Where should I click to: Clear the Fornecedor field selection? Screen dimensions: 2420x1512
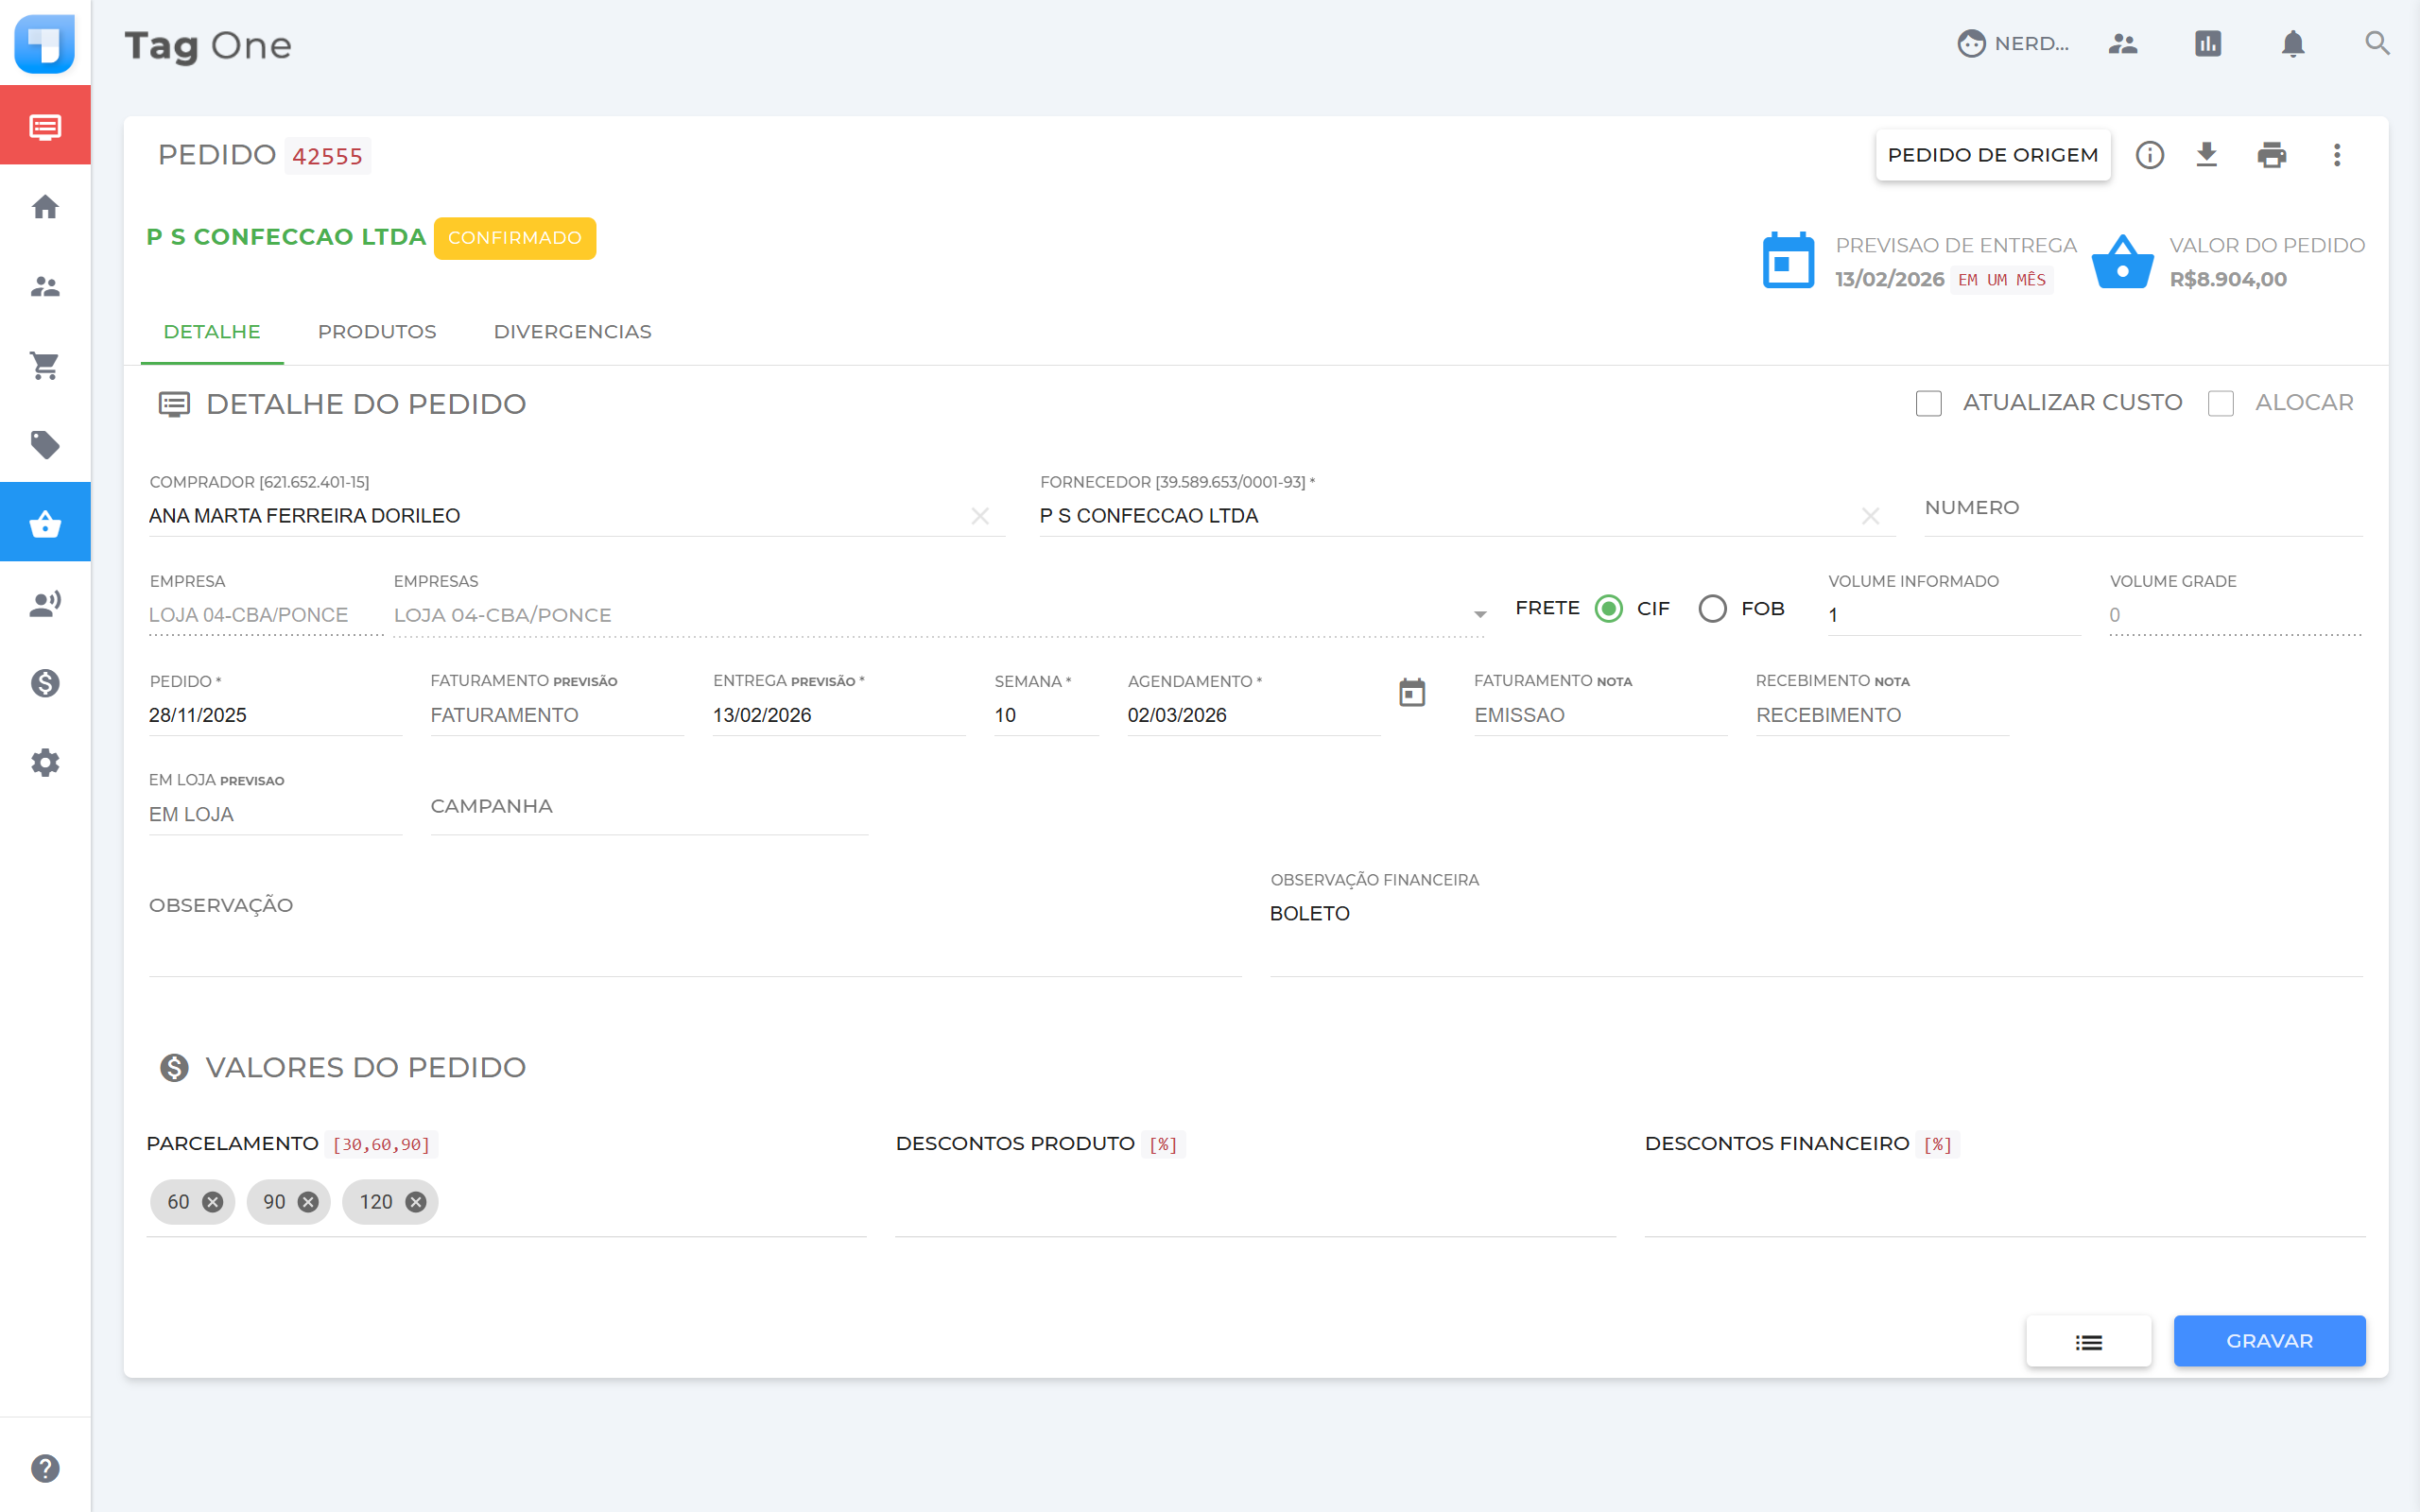pyautogui.click(x=1870, y=516)
